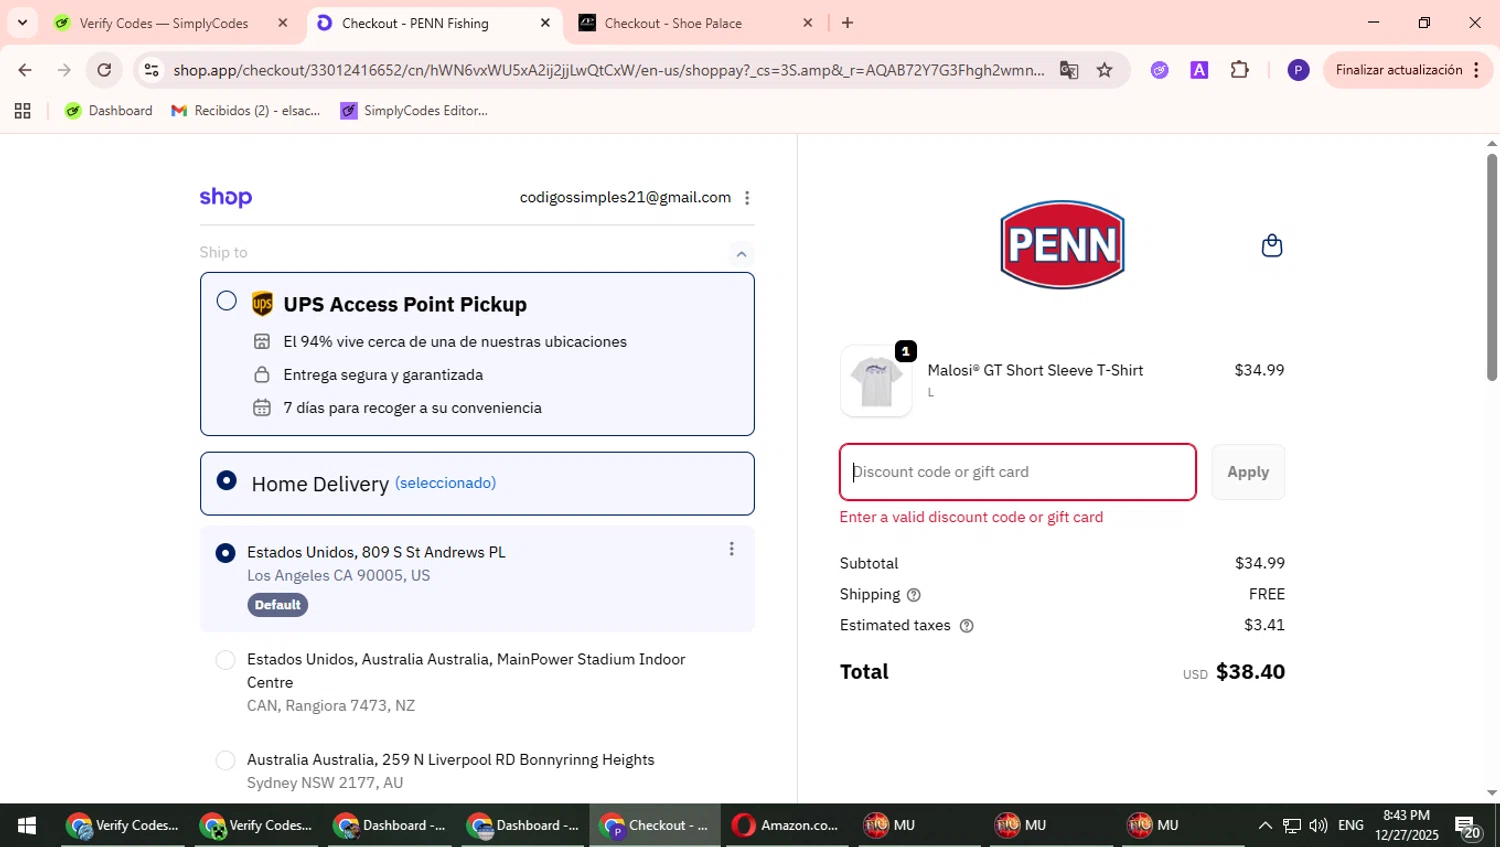Show estimated taxes help icon
This screenshot has width=1500, height=847.
pos(966,626)
